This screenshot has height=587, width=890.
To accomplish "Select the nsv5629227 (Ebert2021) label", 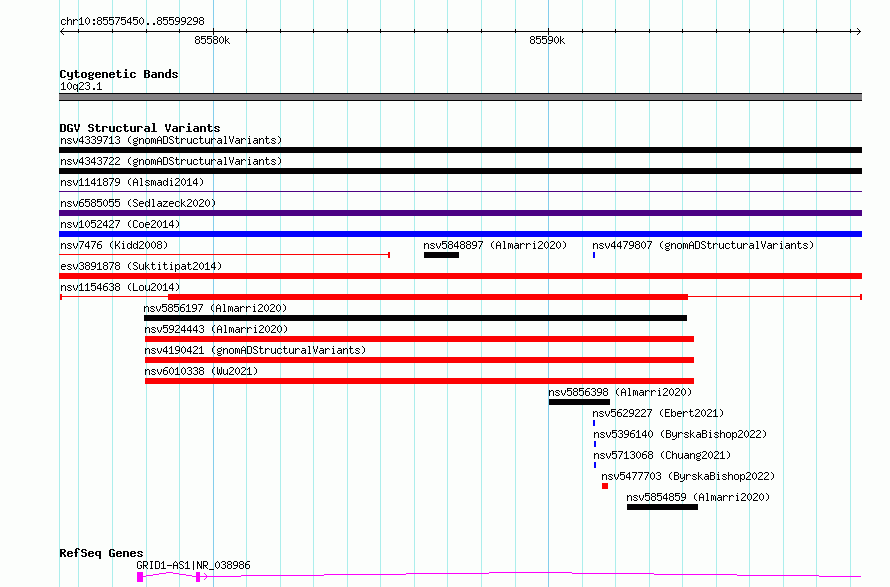I will [x=658, y=413].
